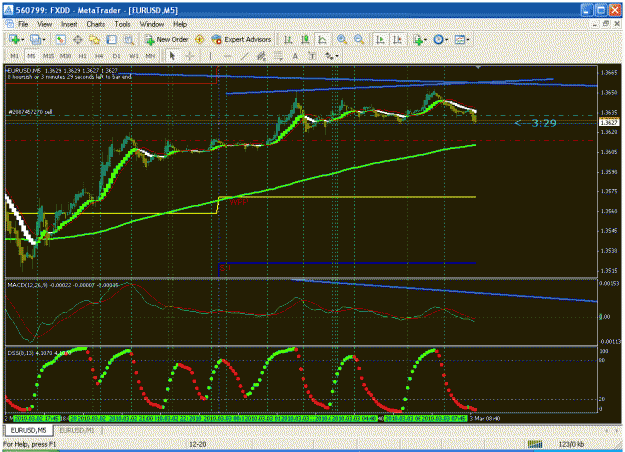This screenshot has width=625, height=452.
Task: Open the Navigator favorites icon
Action: (x=94, y=39)
